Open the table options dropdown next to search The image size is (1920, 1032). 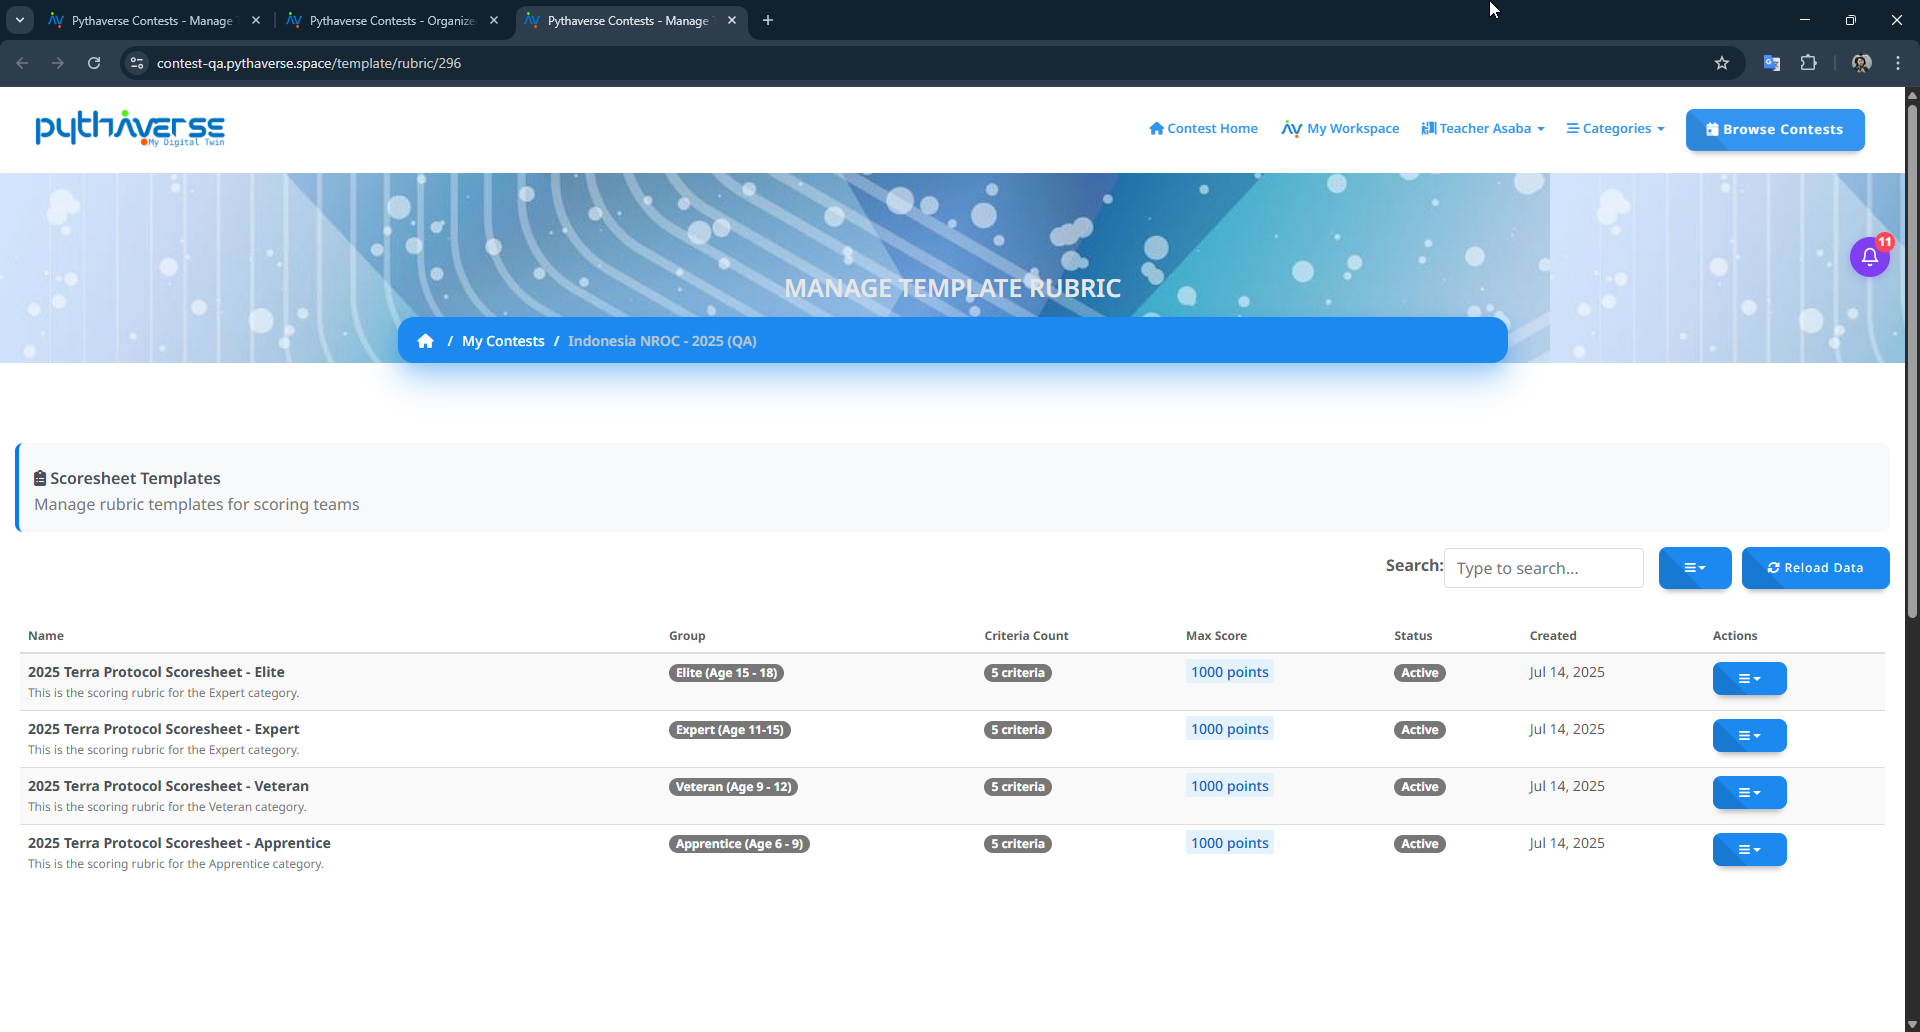click(1695, 568)
